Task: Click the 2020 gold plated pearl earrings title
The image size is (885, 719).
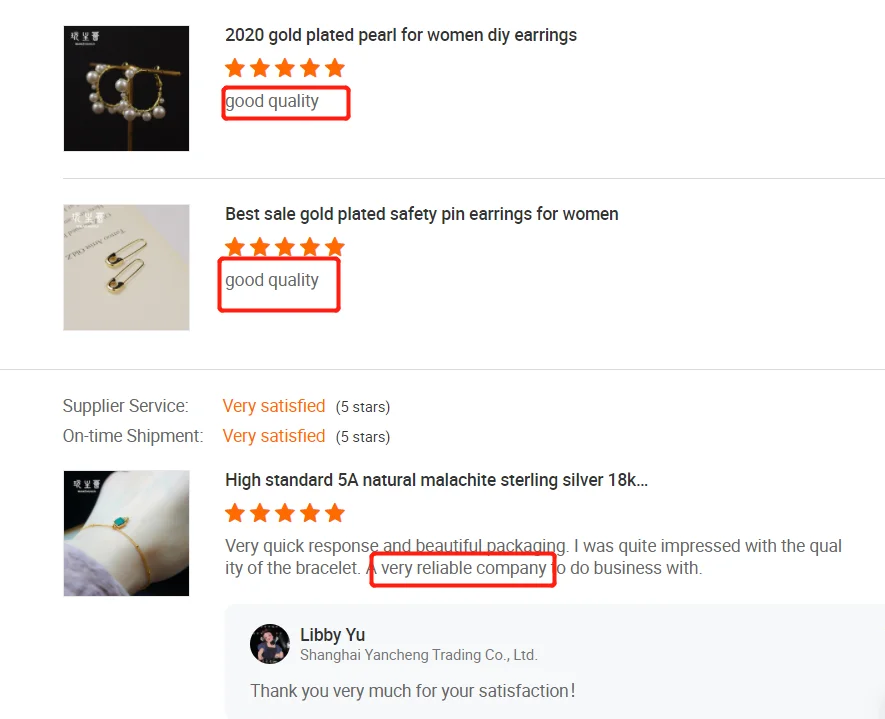Action: [401, 35]
